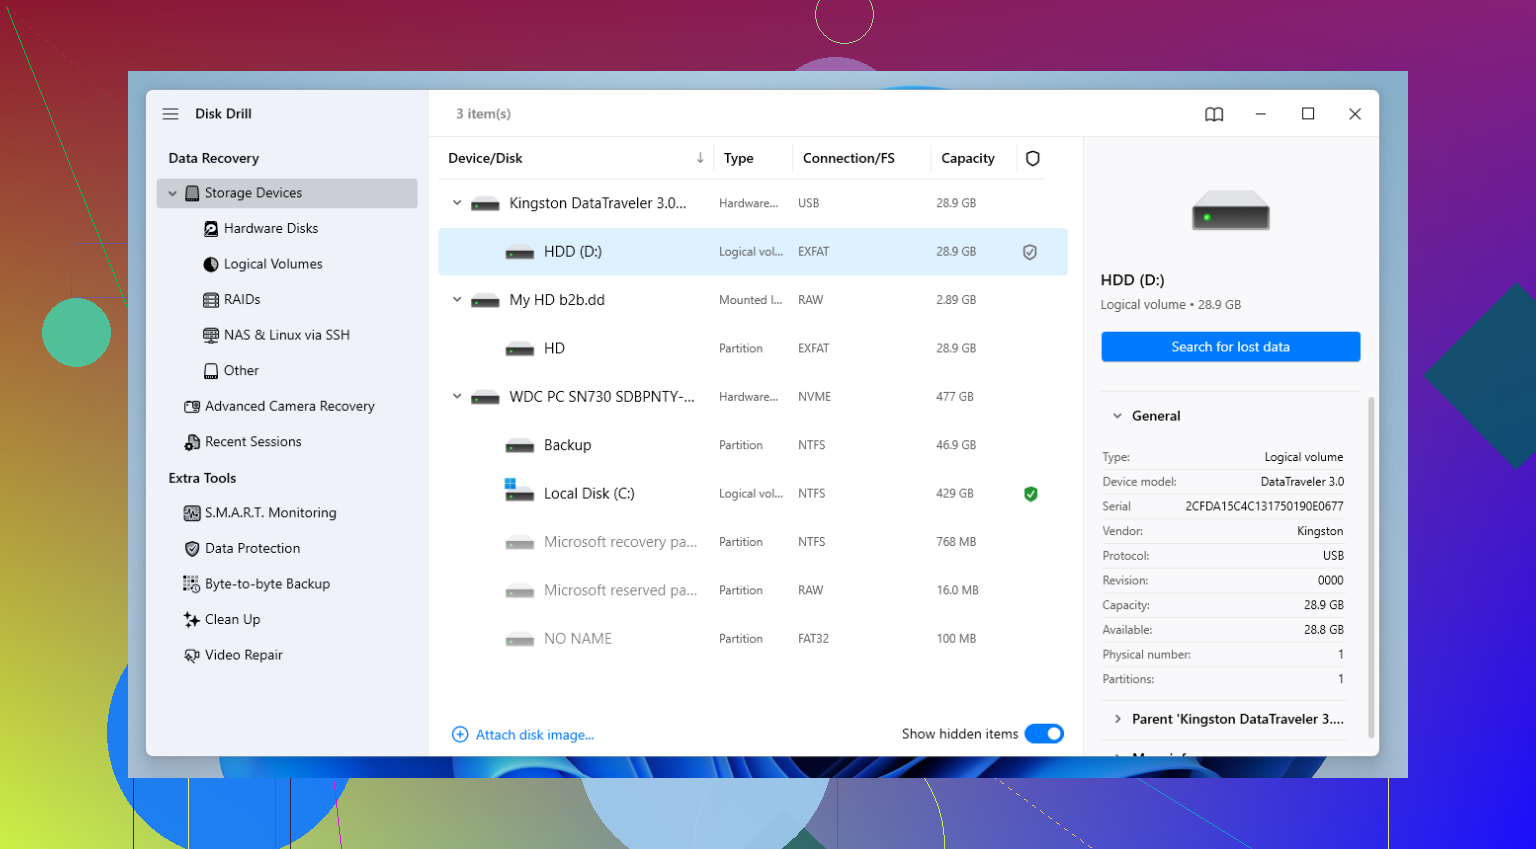Screen dimensions: 1536x849
Task: Click the Attach disk image link
Action: coord(535,735)
